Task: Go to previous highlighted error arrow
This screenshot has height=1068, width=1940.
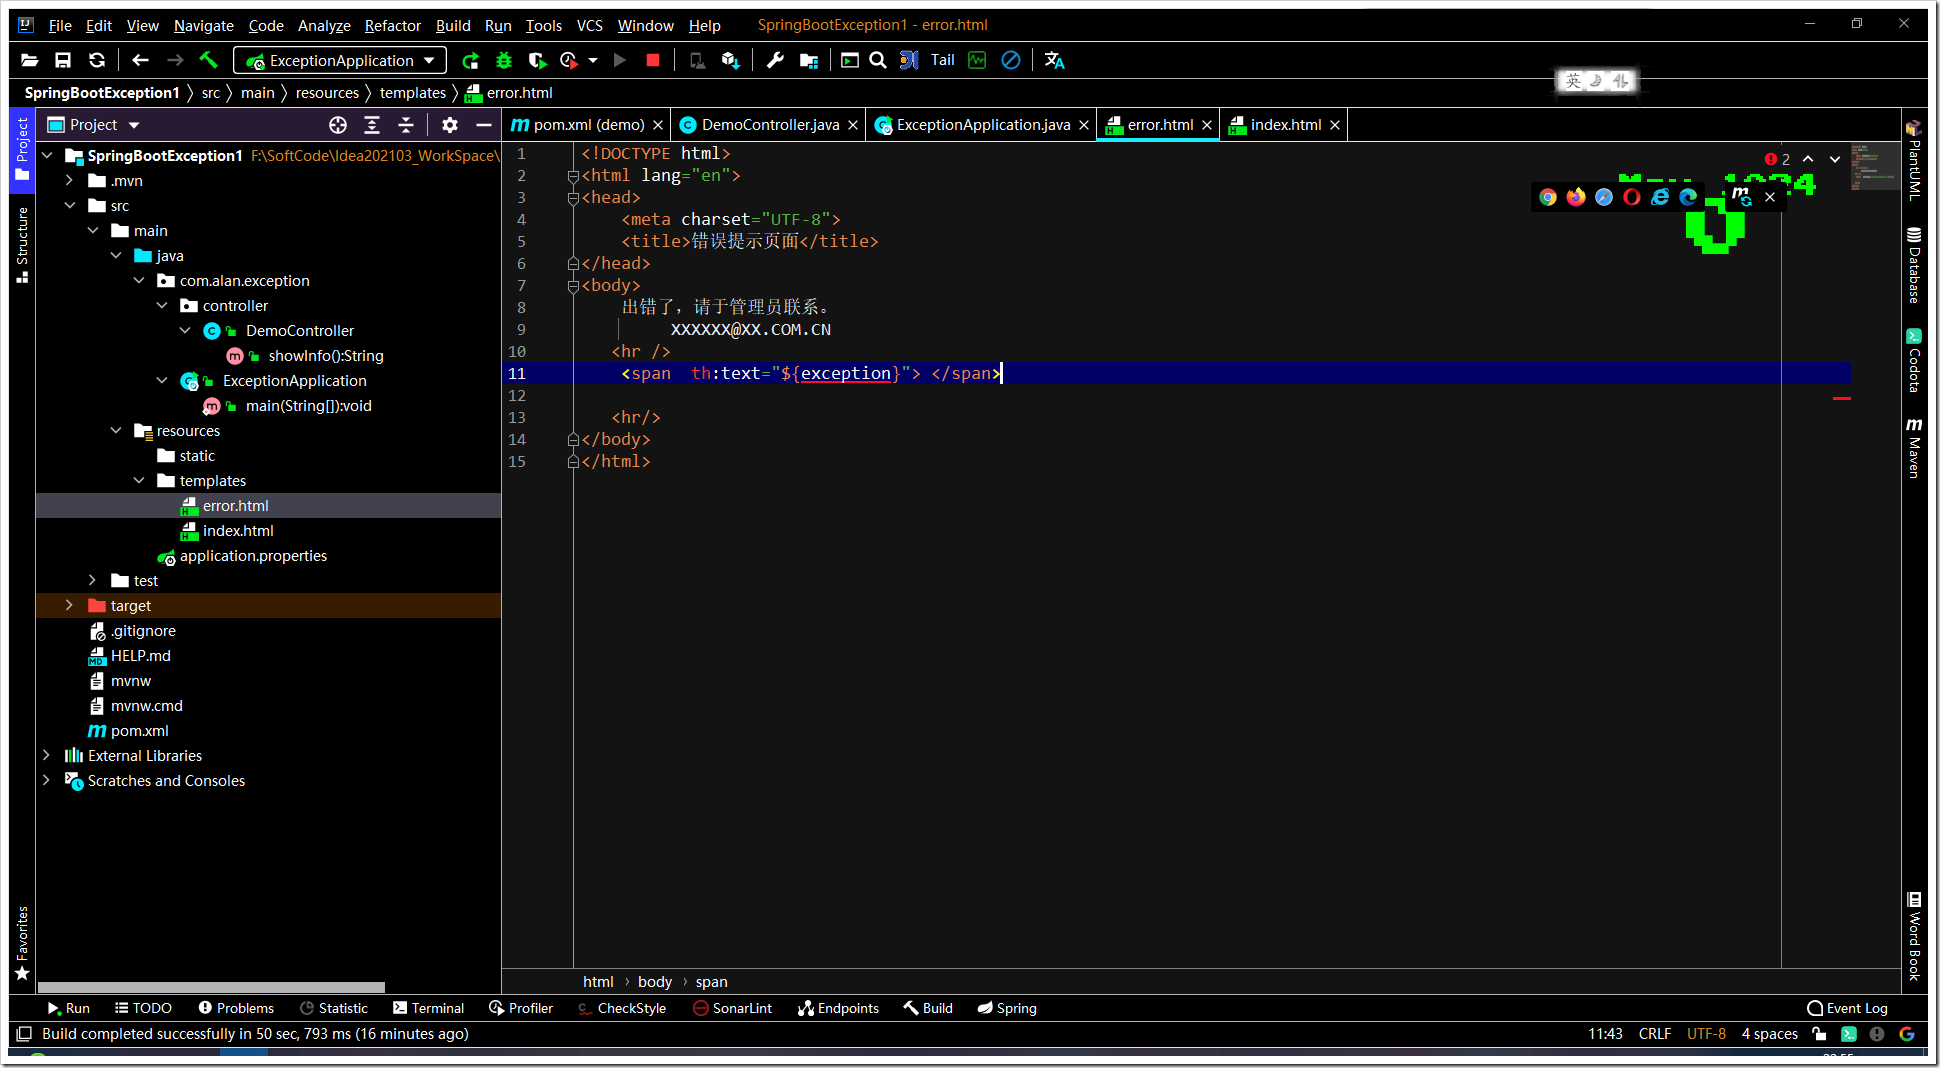Action: coord(1808,159)
